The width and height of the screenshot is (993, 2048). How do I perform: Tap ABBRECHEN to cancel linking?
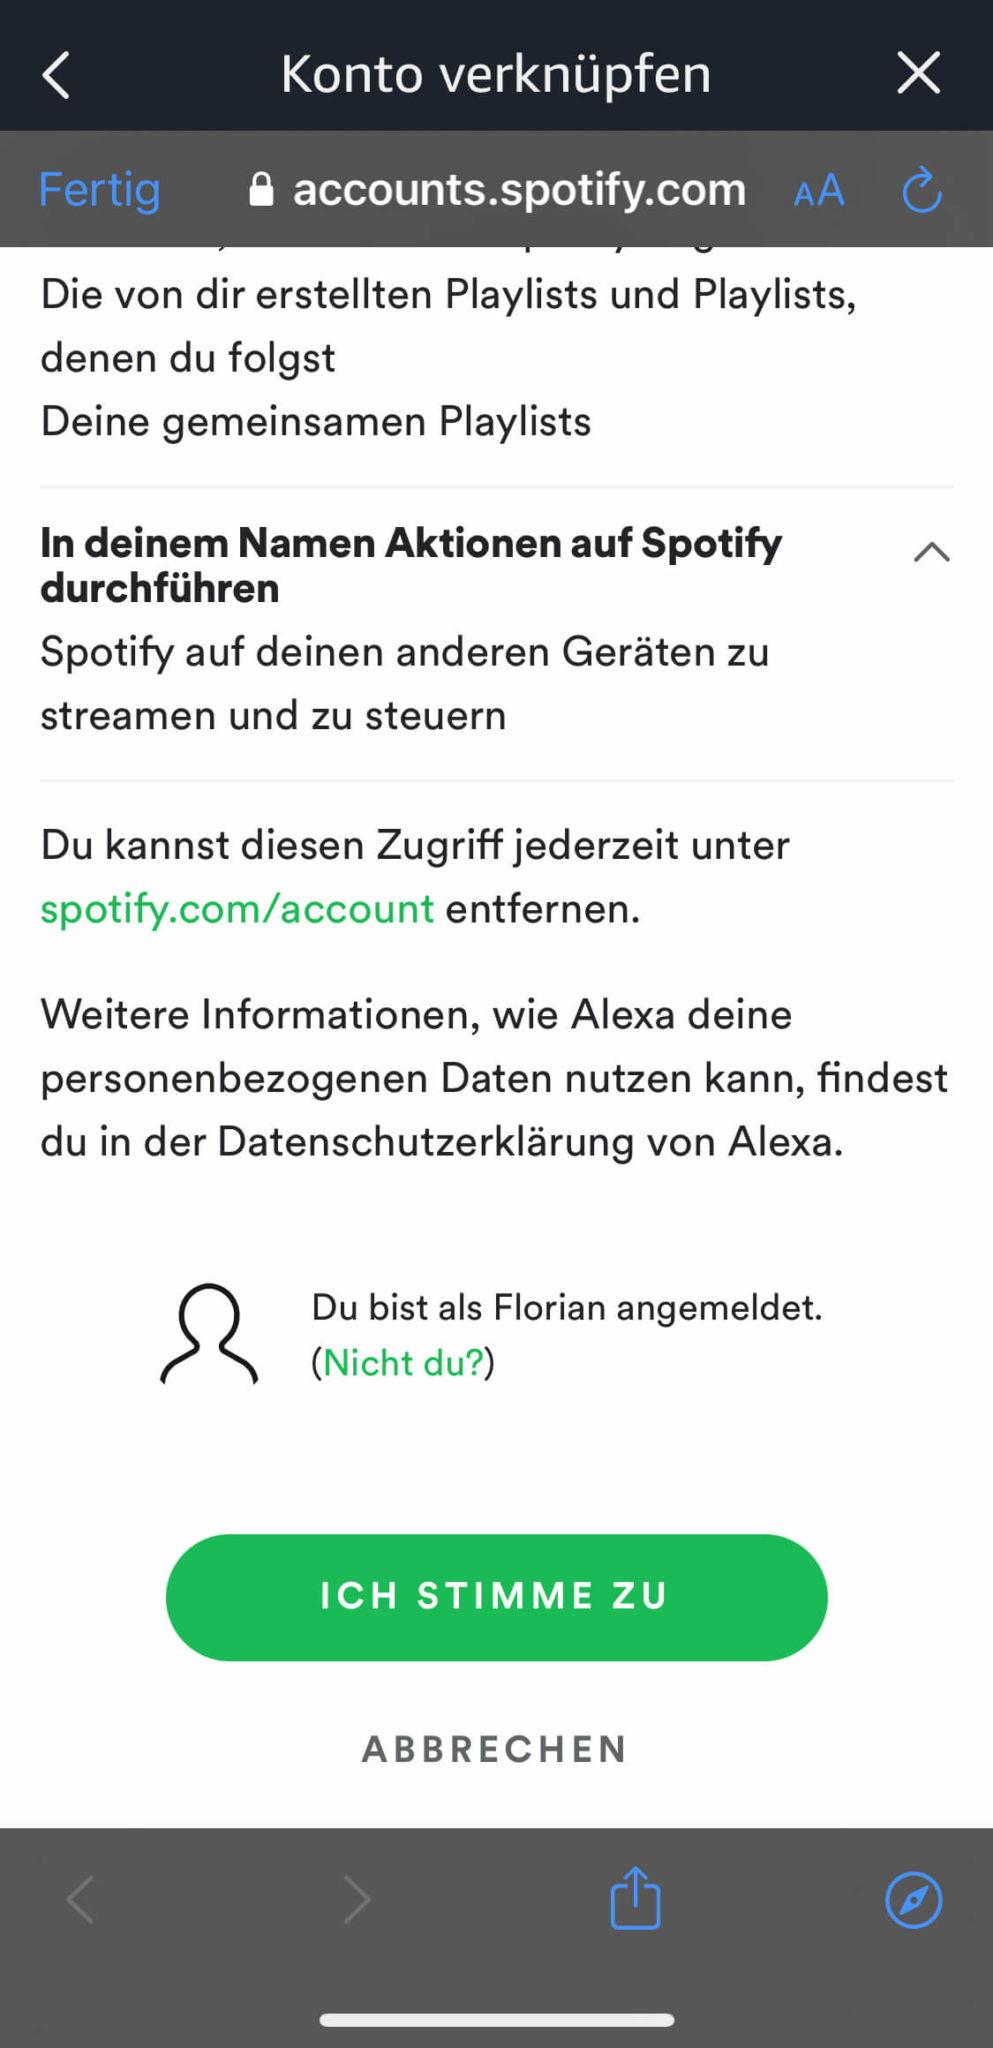coord(495,1749)
